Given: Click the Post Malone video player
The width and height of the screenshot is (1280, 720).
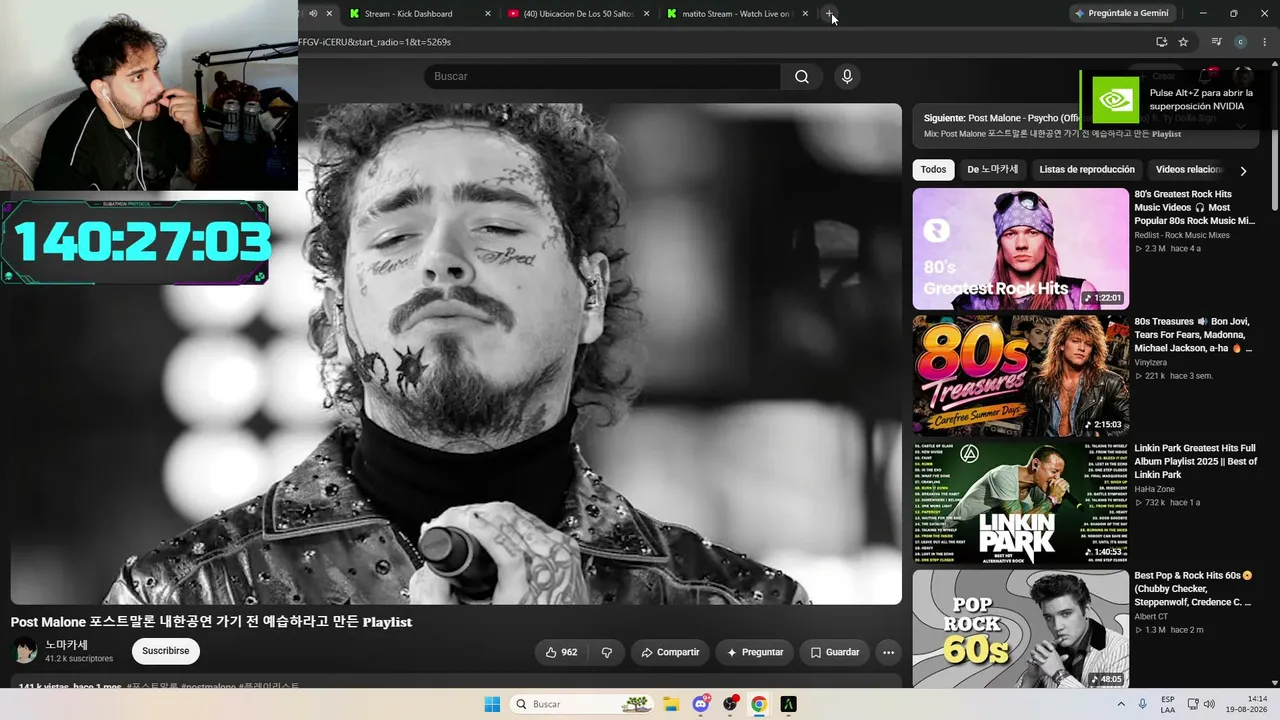Looking at the screenshot, I should [456, 354].
